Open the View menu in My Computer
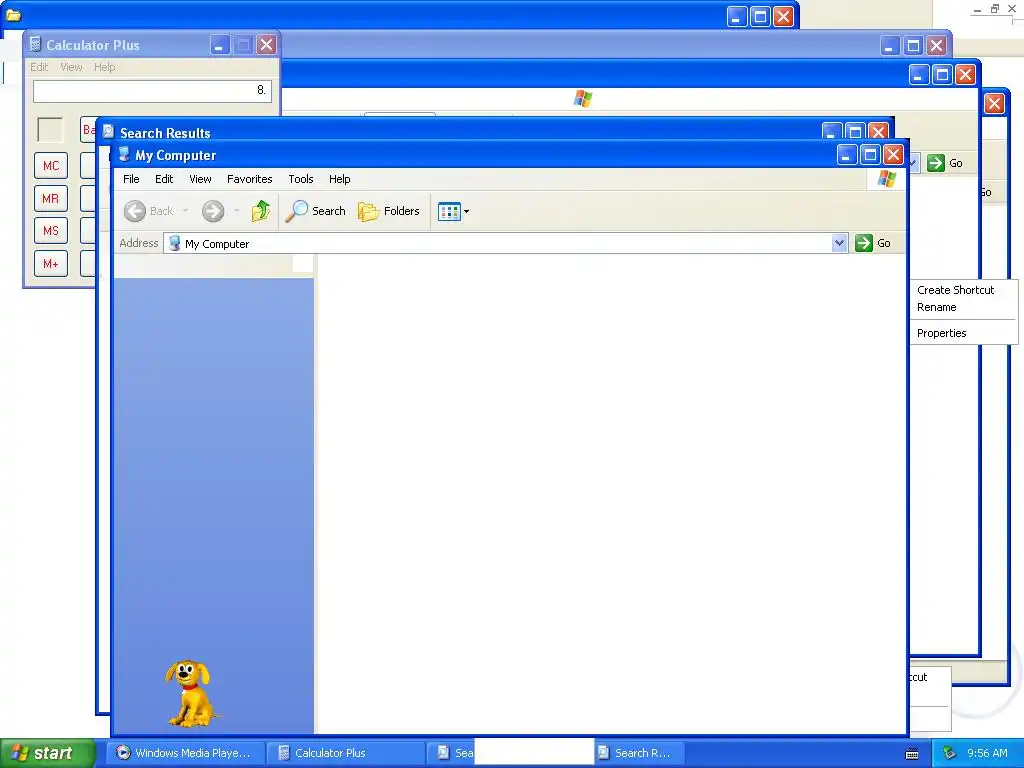This screenshot has width=1024, height=768. tap(200, 179)
